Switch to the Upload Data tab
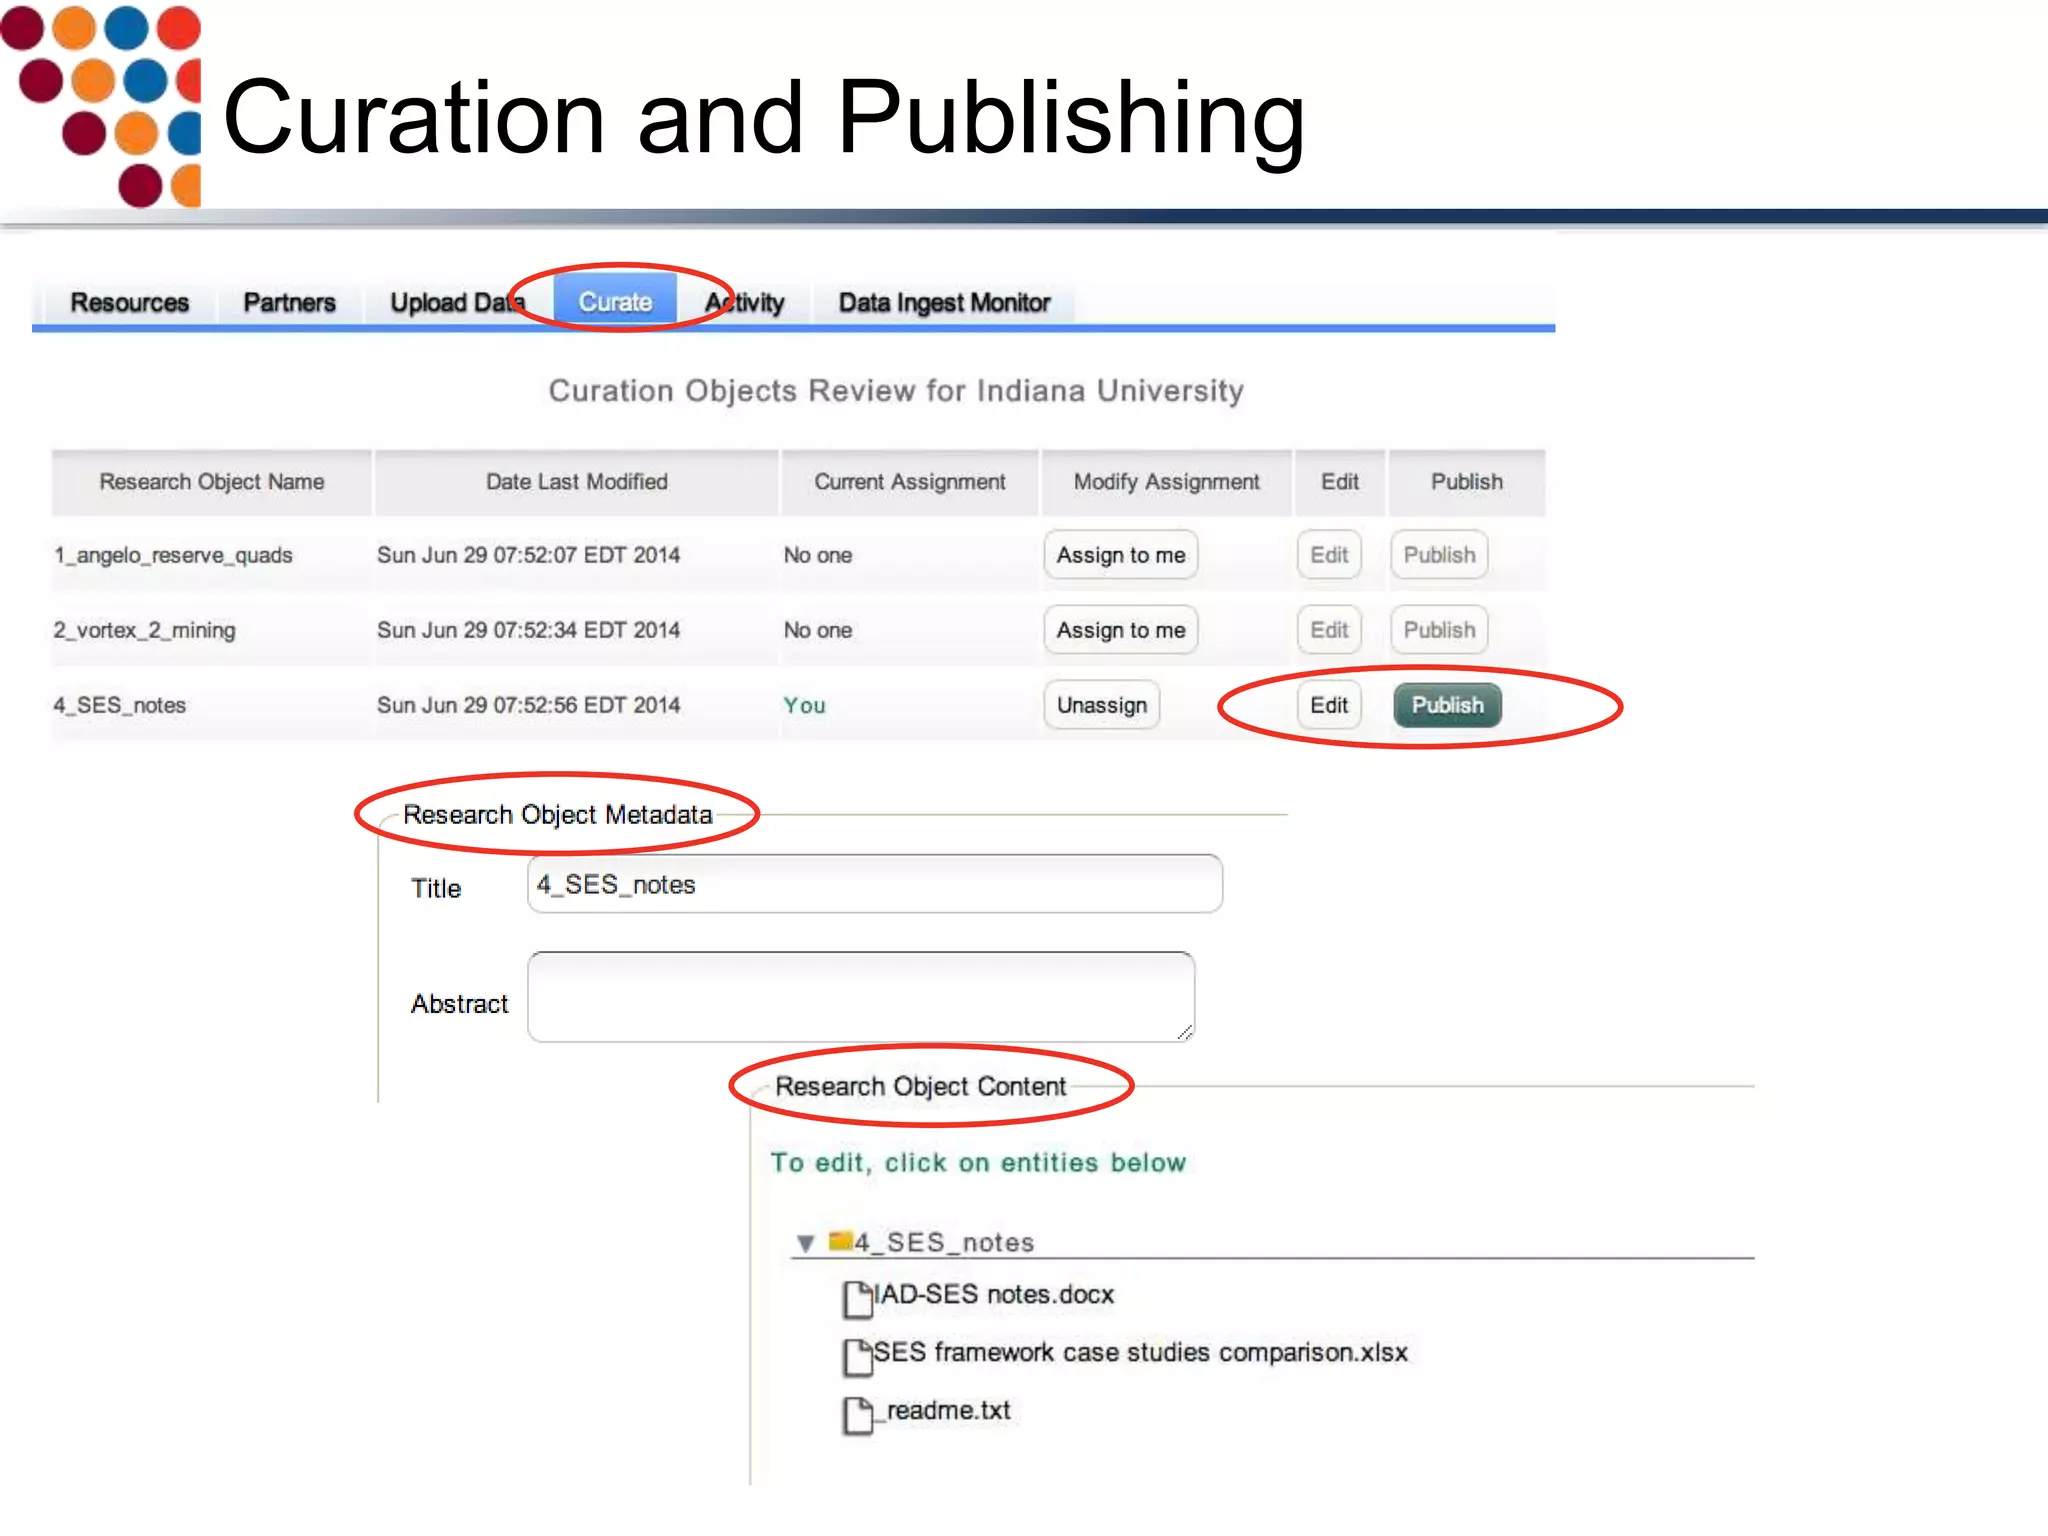The height and width of the screenshot is (1536, 2048). coord(457,302)
